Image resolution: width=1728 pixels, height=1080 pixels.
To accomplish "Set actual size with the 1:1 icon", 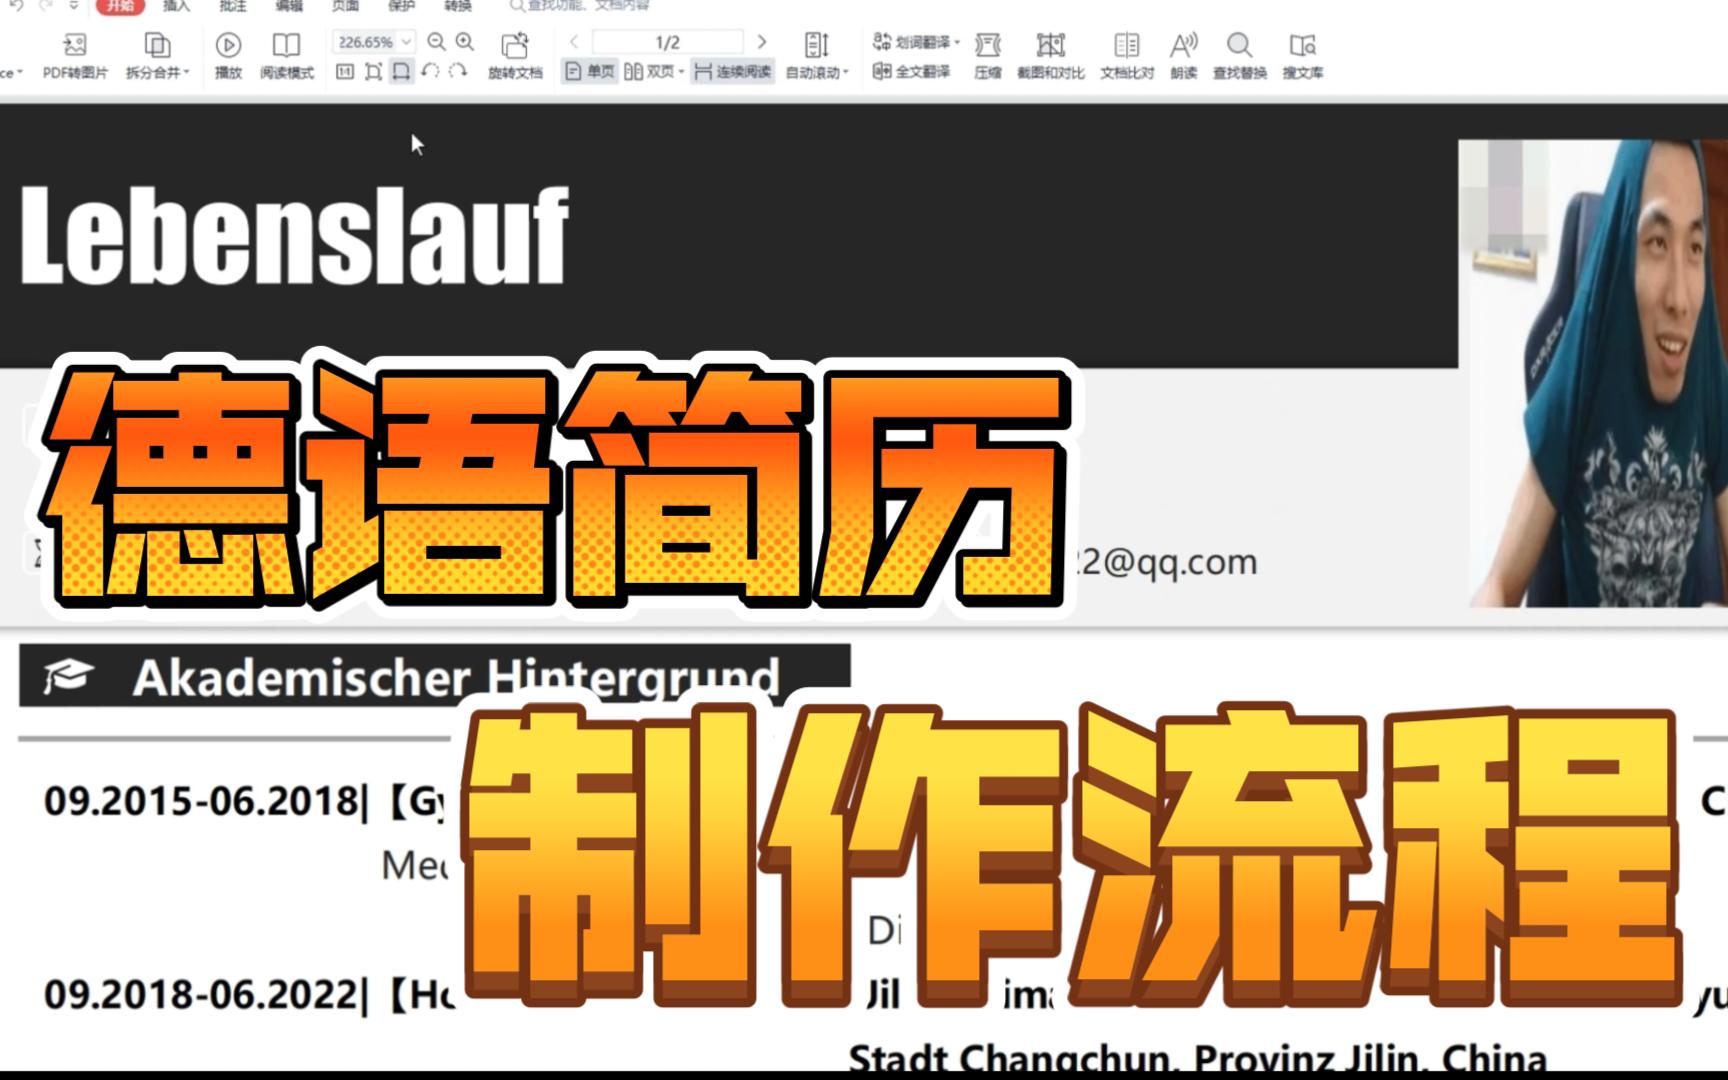I will [x=344, y=72].
